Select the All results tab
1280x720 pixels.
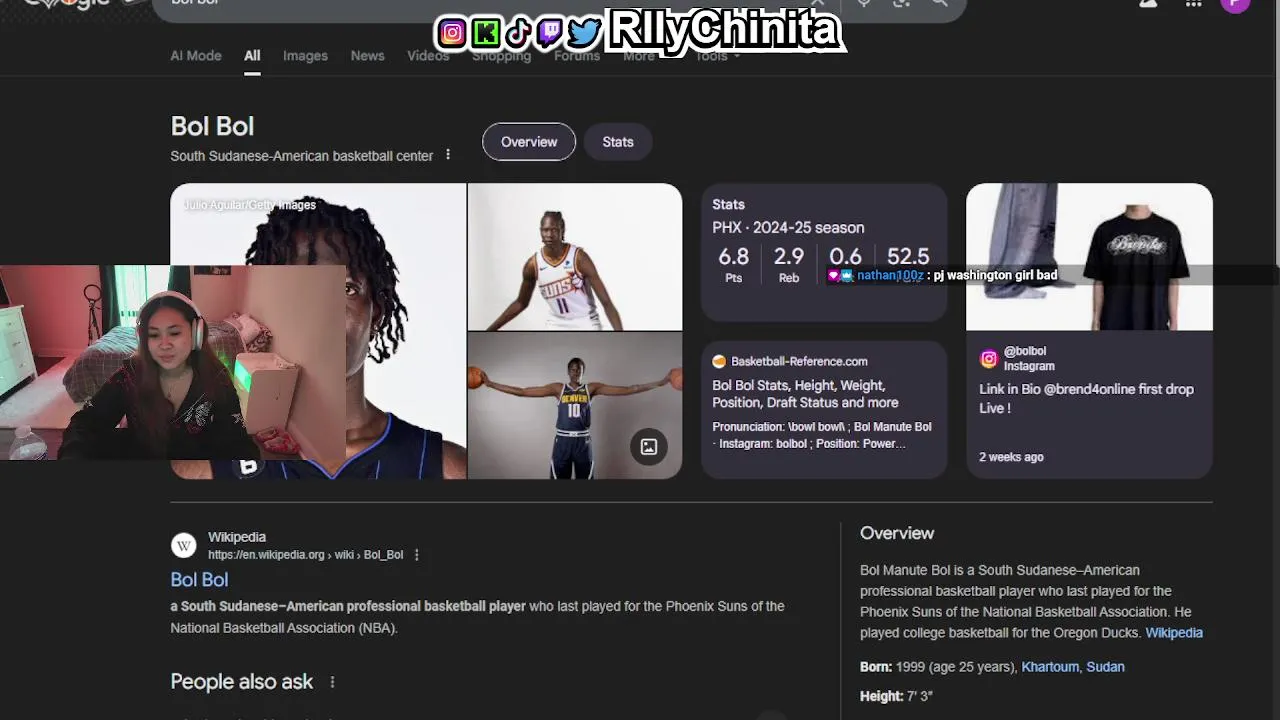click(x=252, y=56)
